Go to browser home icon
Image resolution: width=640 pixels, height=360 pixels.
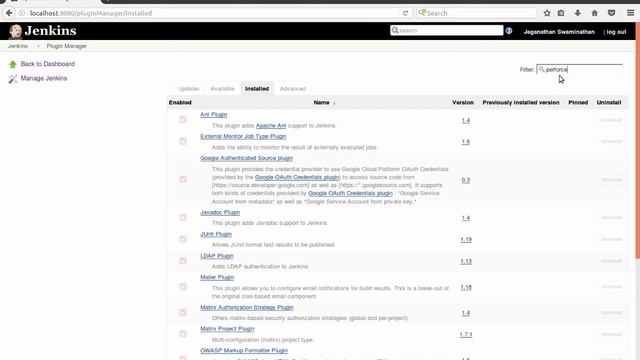595,13
